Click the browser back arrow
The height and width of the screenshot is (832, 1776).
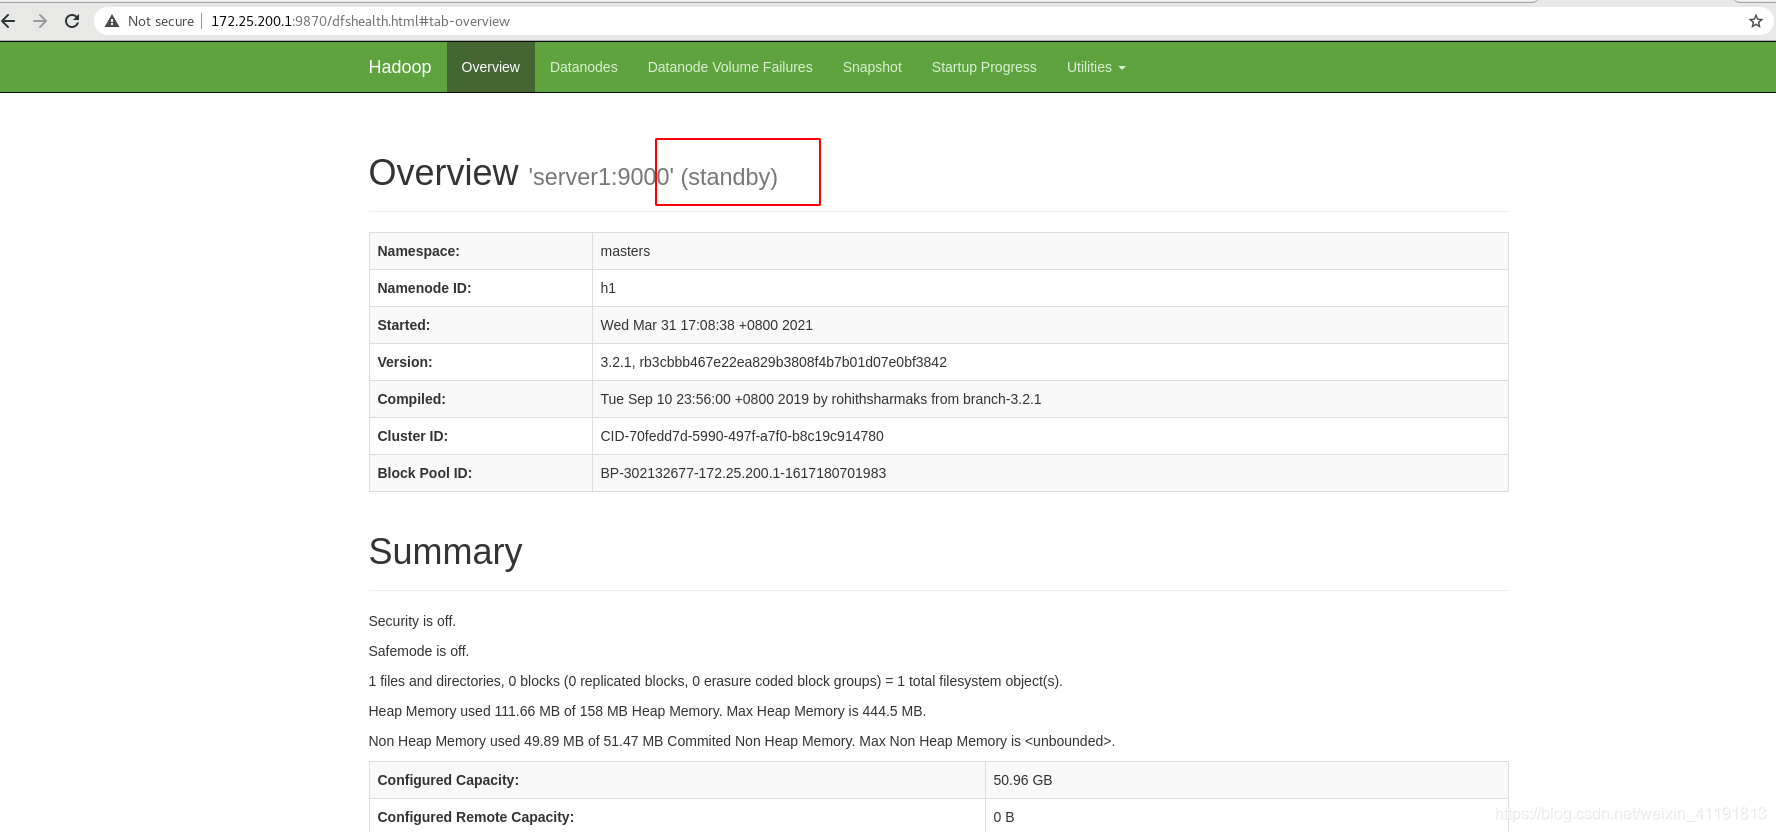click(8, 21)
